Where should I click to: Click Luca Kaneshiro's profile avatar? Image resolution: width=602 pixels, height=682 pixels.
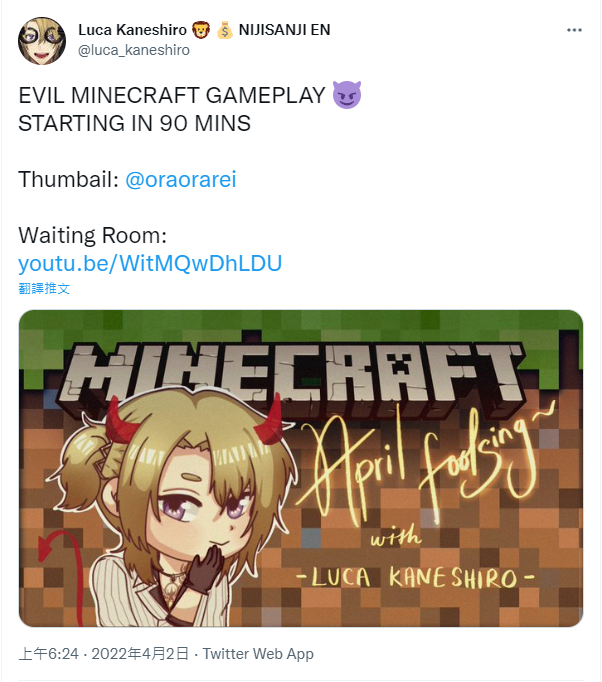42,41
